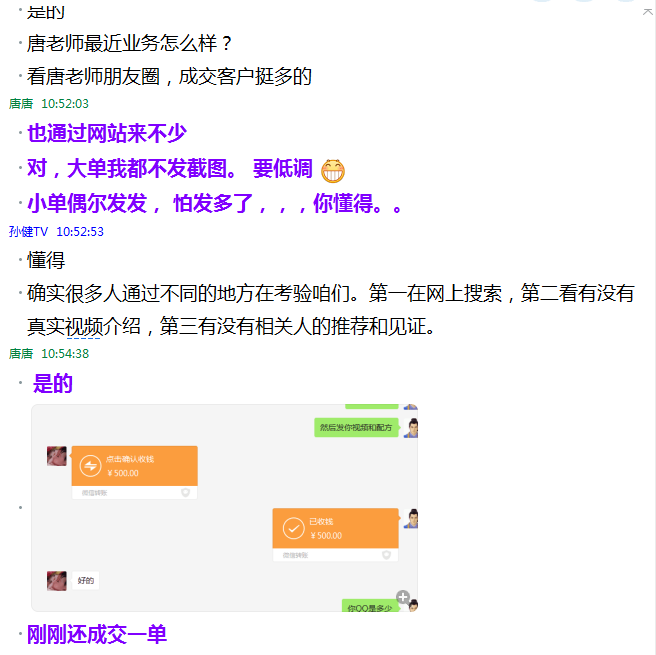Open the embedded WeChat transfer screenshot
This screenshot has width=656, height=655.
(225, 508)
